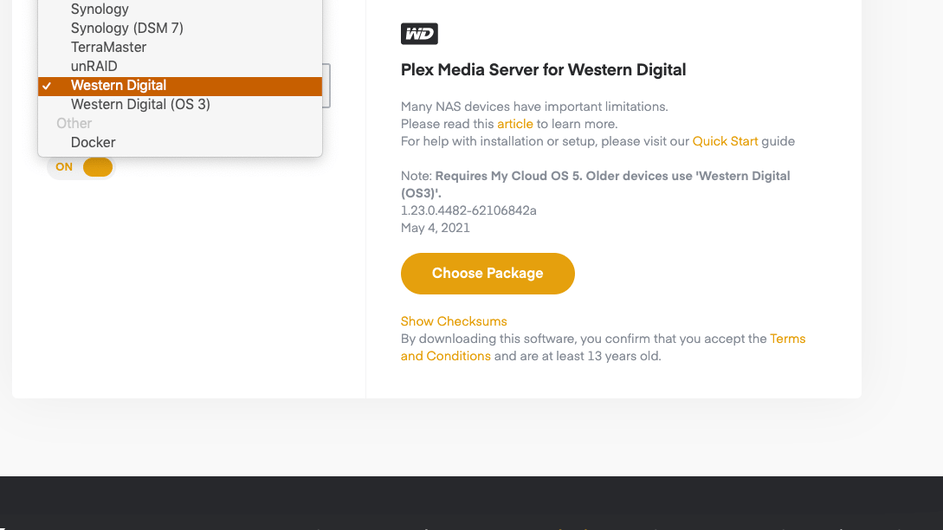Screen dimensions: 943x530
Task: Toggle the ON switch off
Action: (x=81, y=167)
